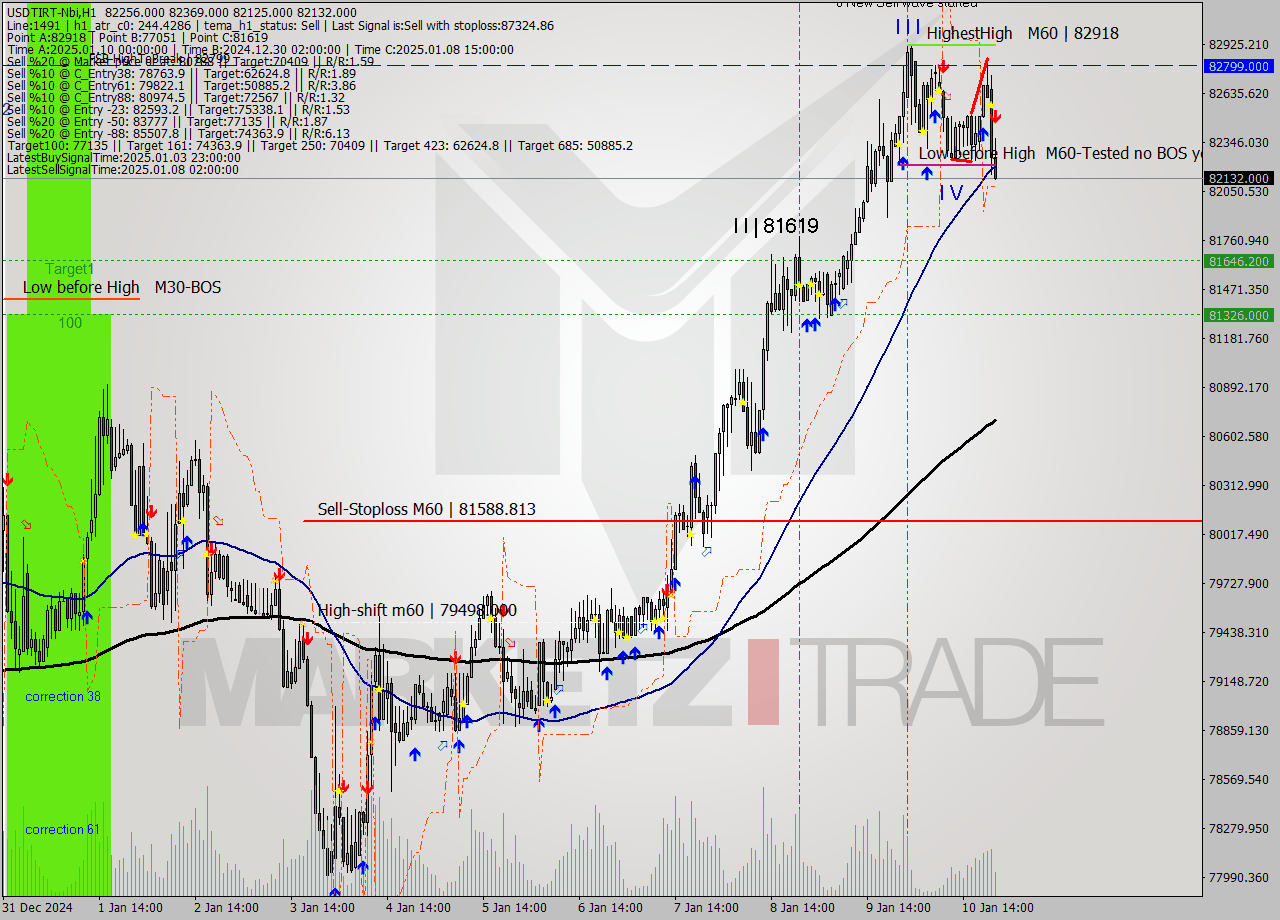
Task: Select the blue wave 'I V' label
Action: (951, 192)
